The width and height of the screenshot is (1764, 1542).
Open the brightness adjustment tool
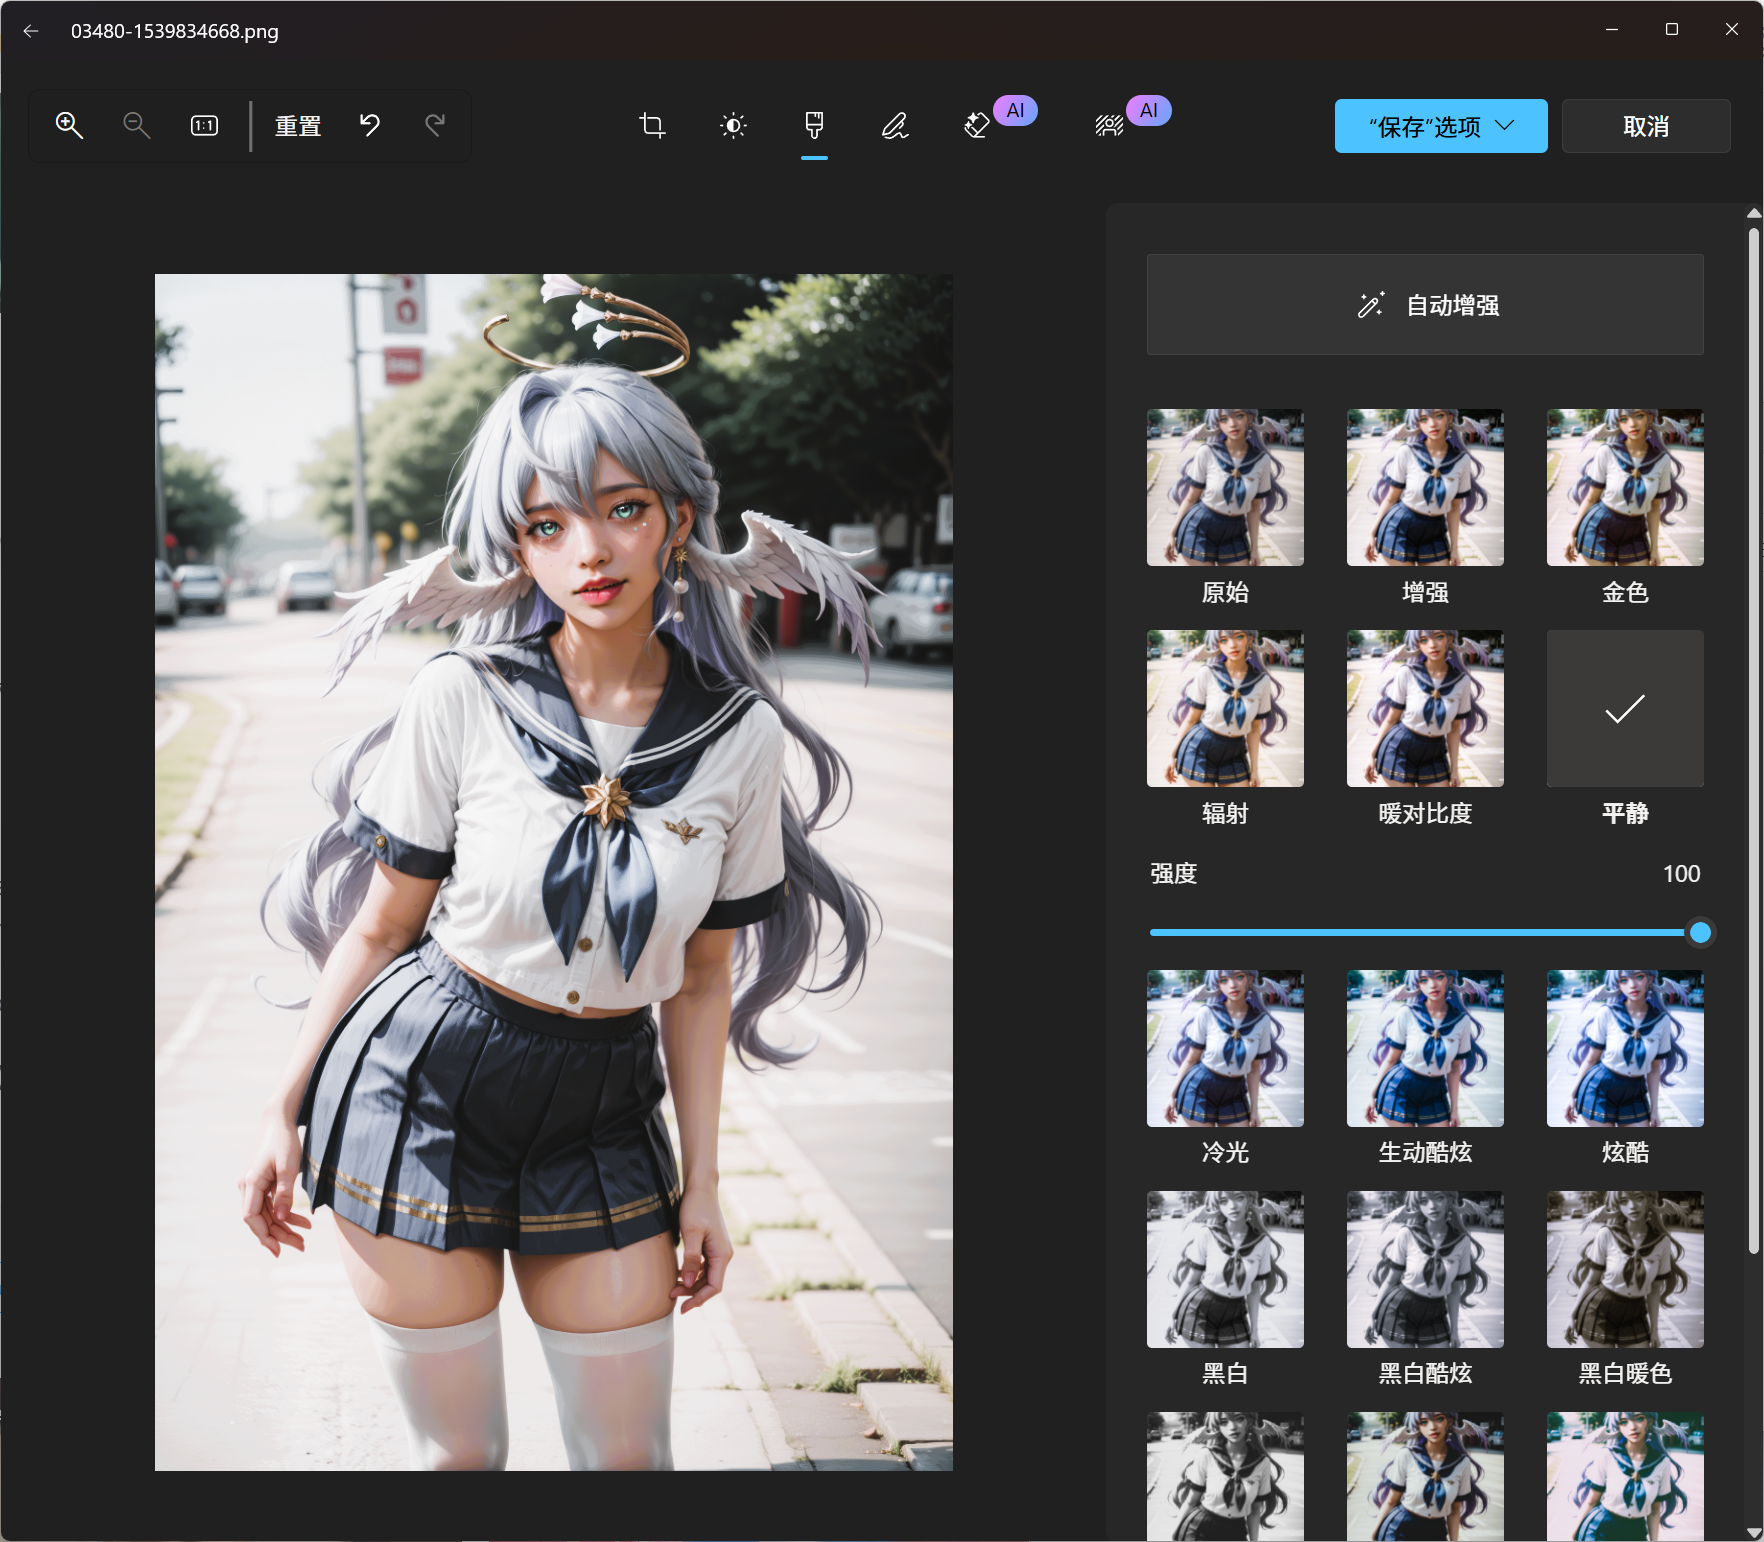(x=733, y=126)
